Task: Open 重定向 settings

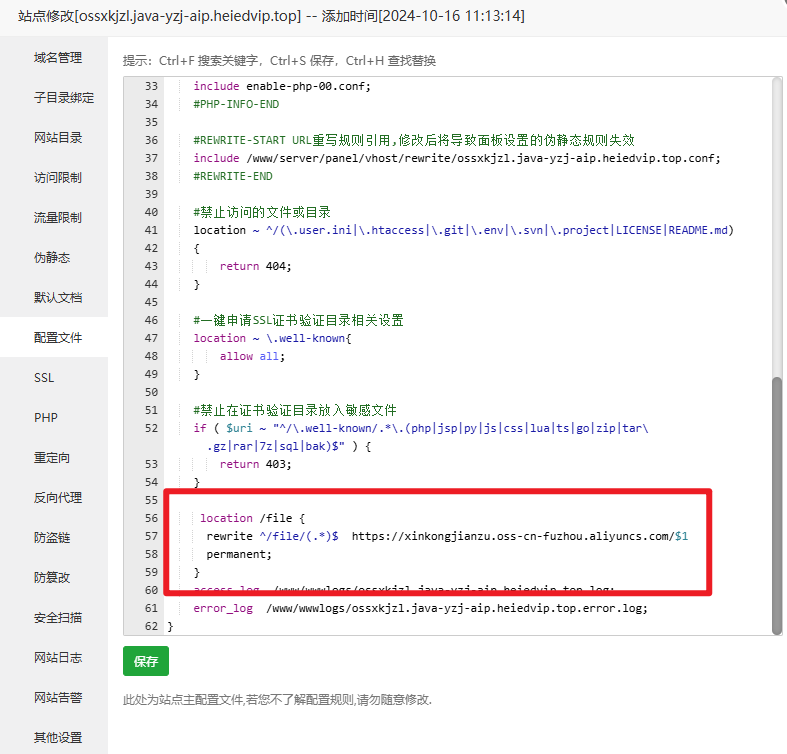Action: (x=52, y=457)
